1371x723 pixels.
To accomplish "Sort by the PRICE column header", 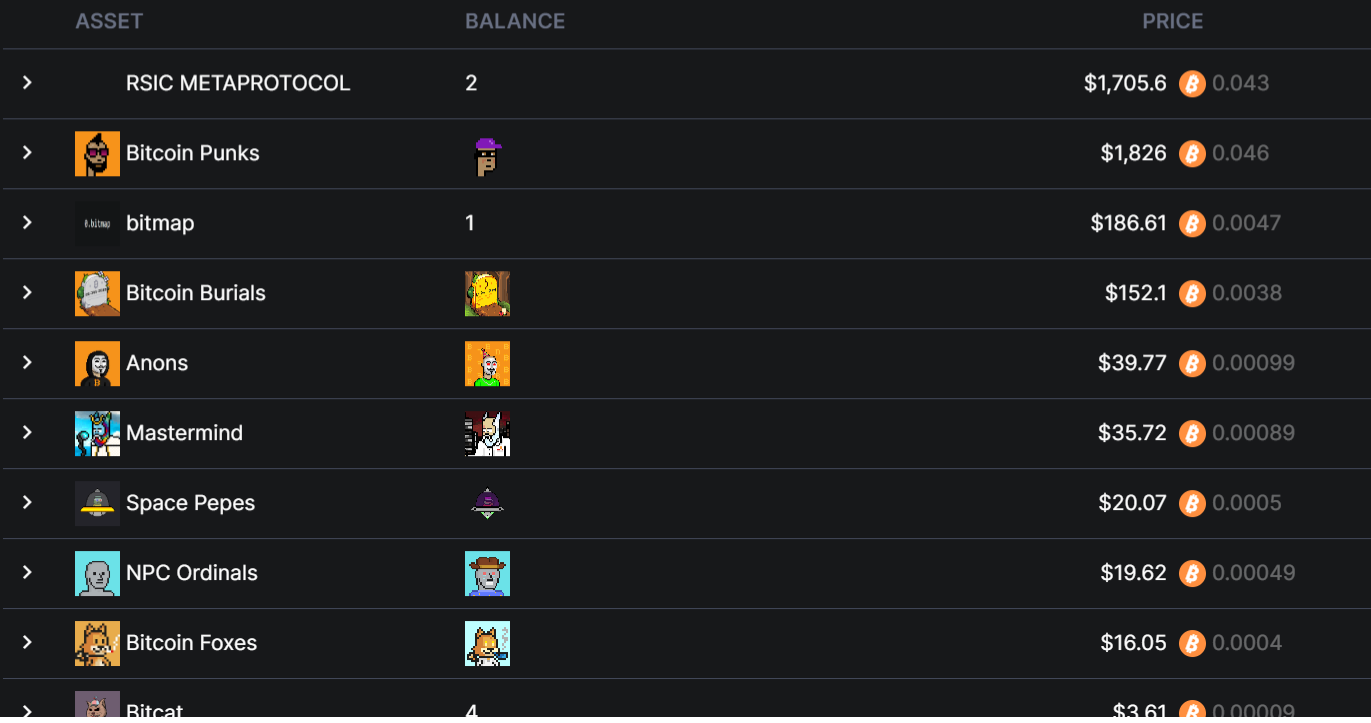I will click(1173, 21).
